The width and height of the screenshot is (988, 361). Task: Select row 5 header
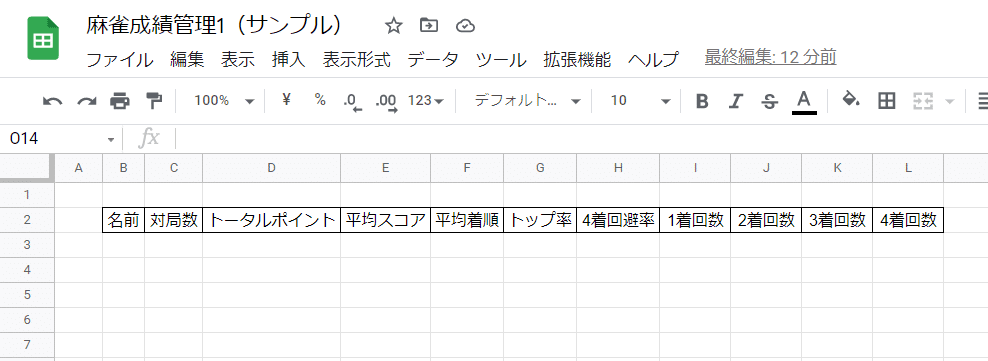tap(27, 295)
